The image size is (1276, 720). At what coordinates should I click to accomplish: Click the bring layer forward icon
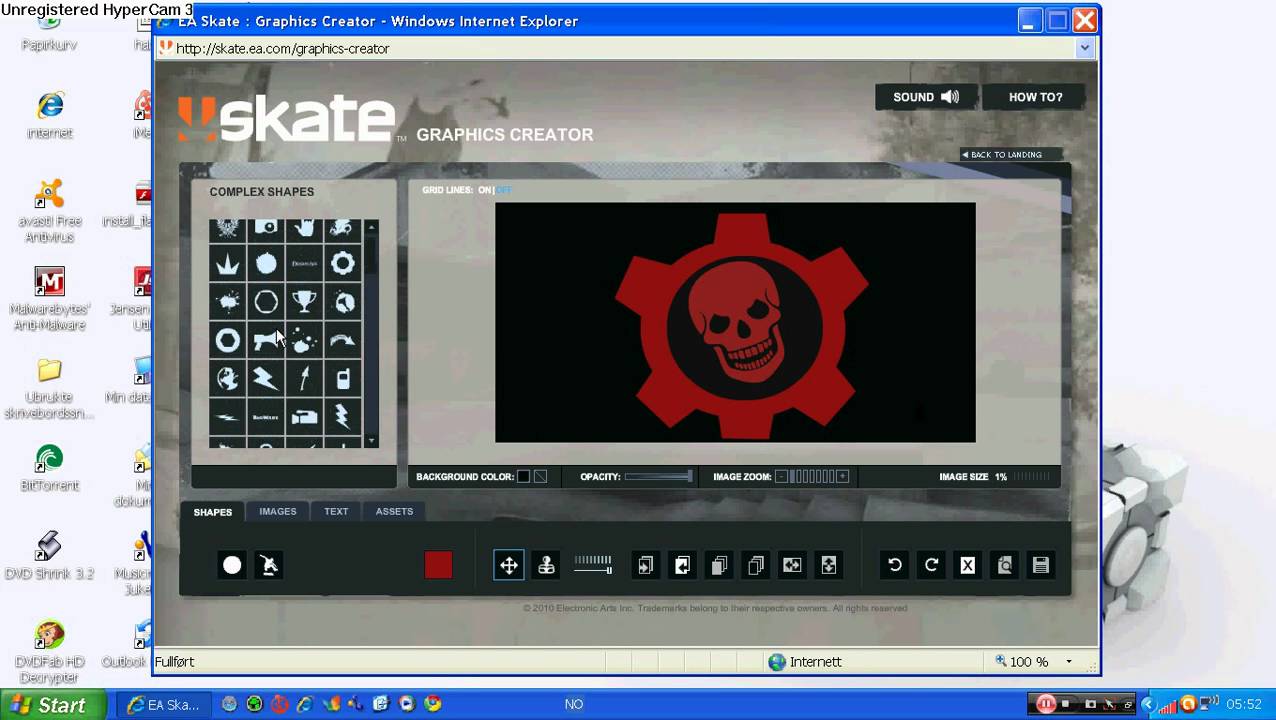click(x=646, y=565)
